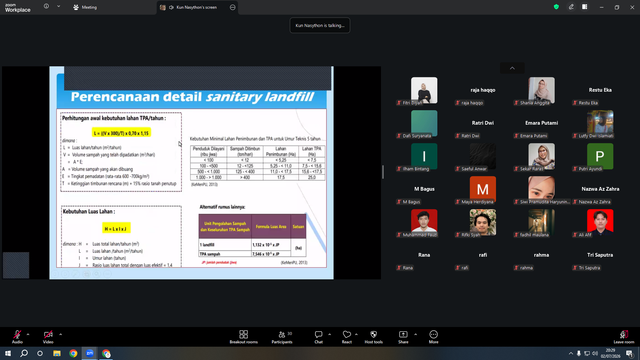Screen dimensions: 640x360
Task: Click the 'Kebutuhan Luas Lahan' heading in slide
Action: (x=89, y=211)
